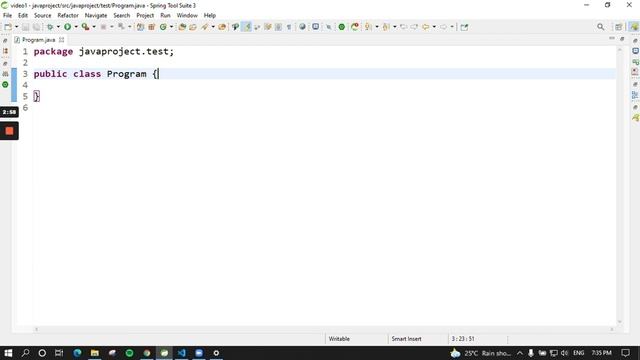
Task: Open the Debug dropdown arrow
Action: (x=58, y=27)
